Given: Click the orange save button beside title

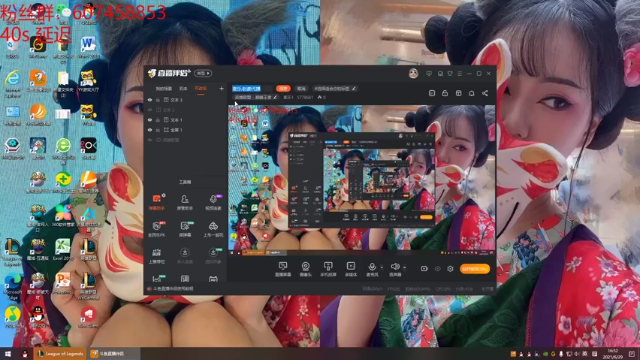Looking at the screenshot, I should pos(283,88).
